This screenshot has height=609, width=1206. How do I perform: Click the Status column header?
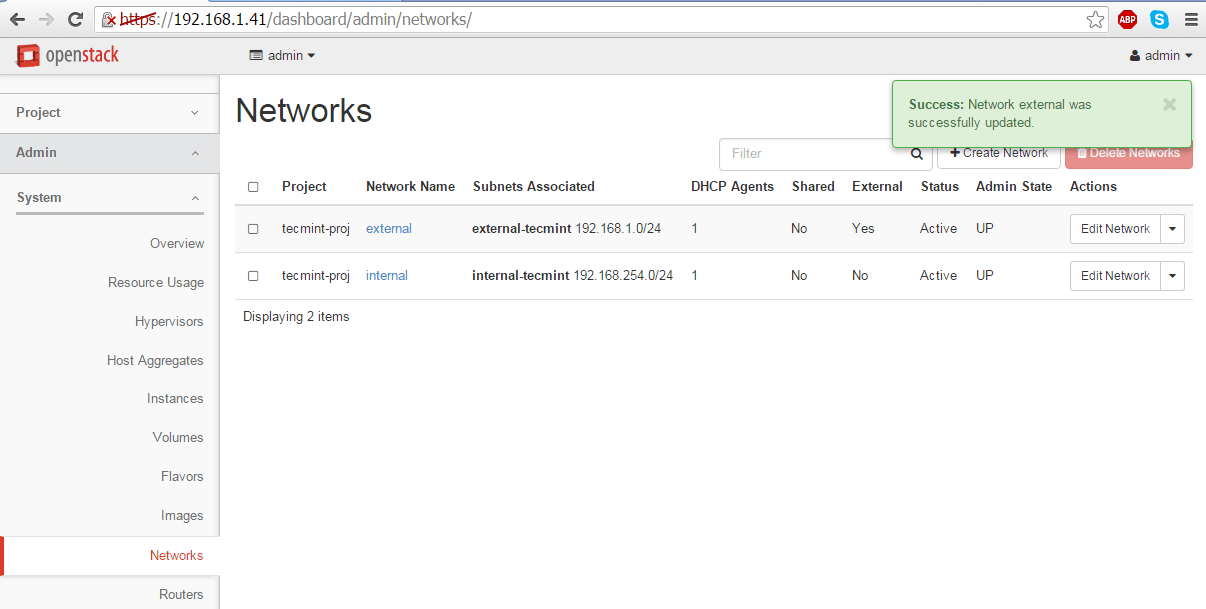[940, 187]
